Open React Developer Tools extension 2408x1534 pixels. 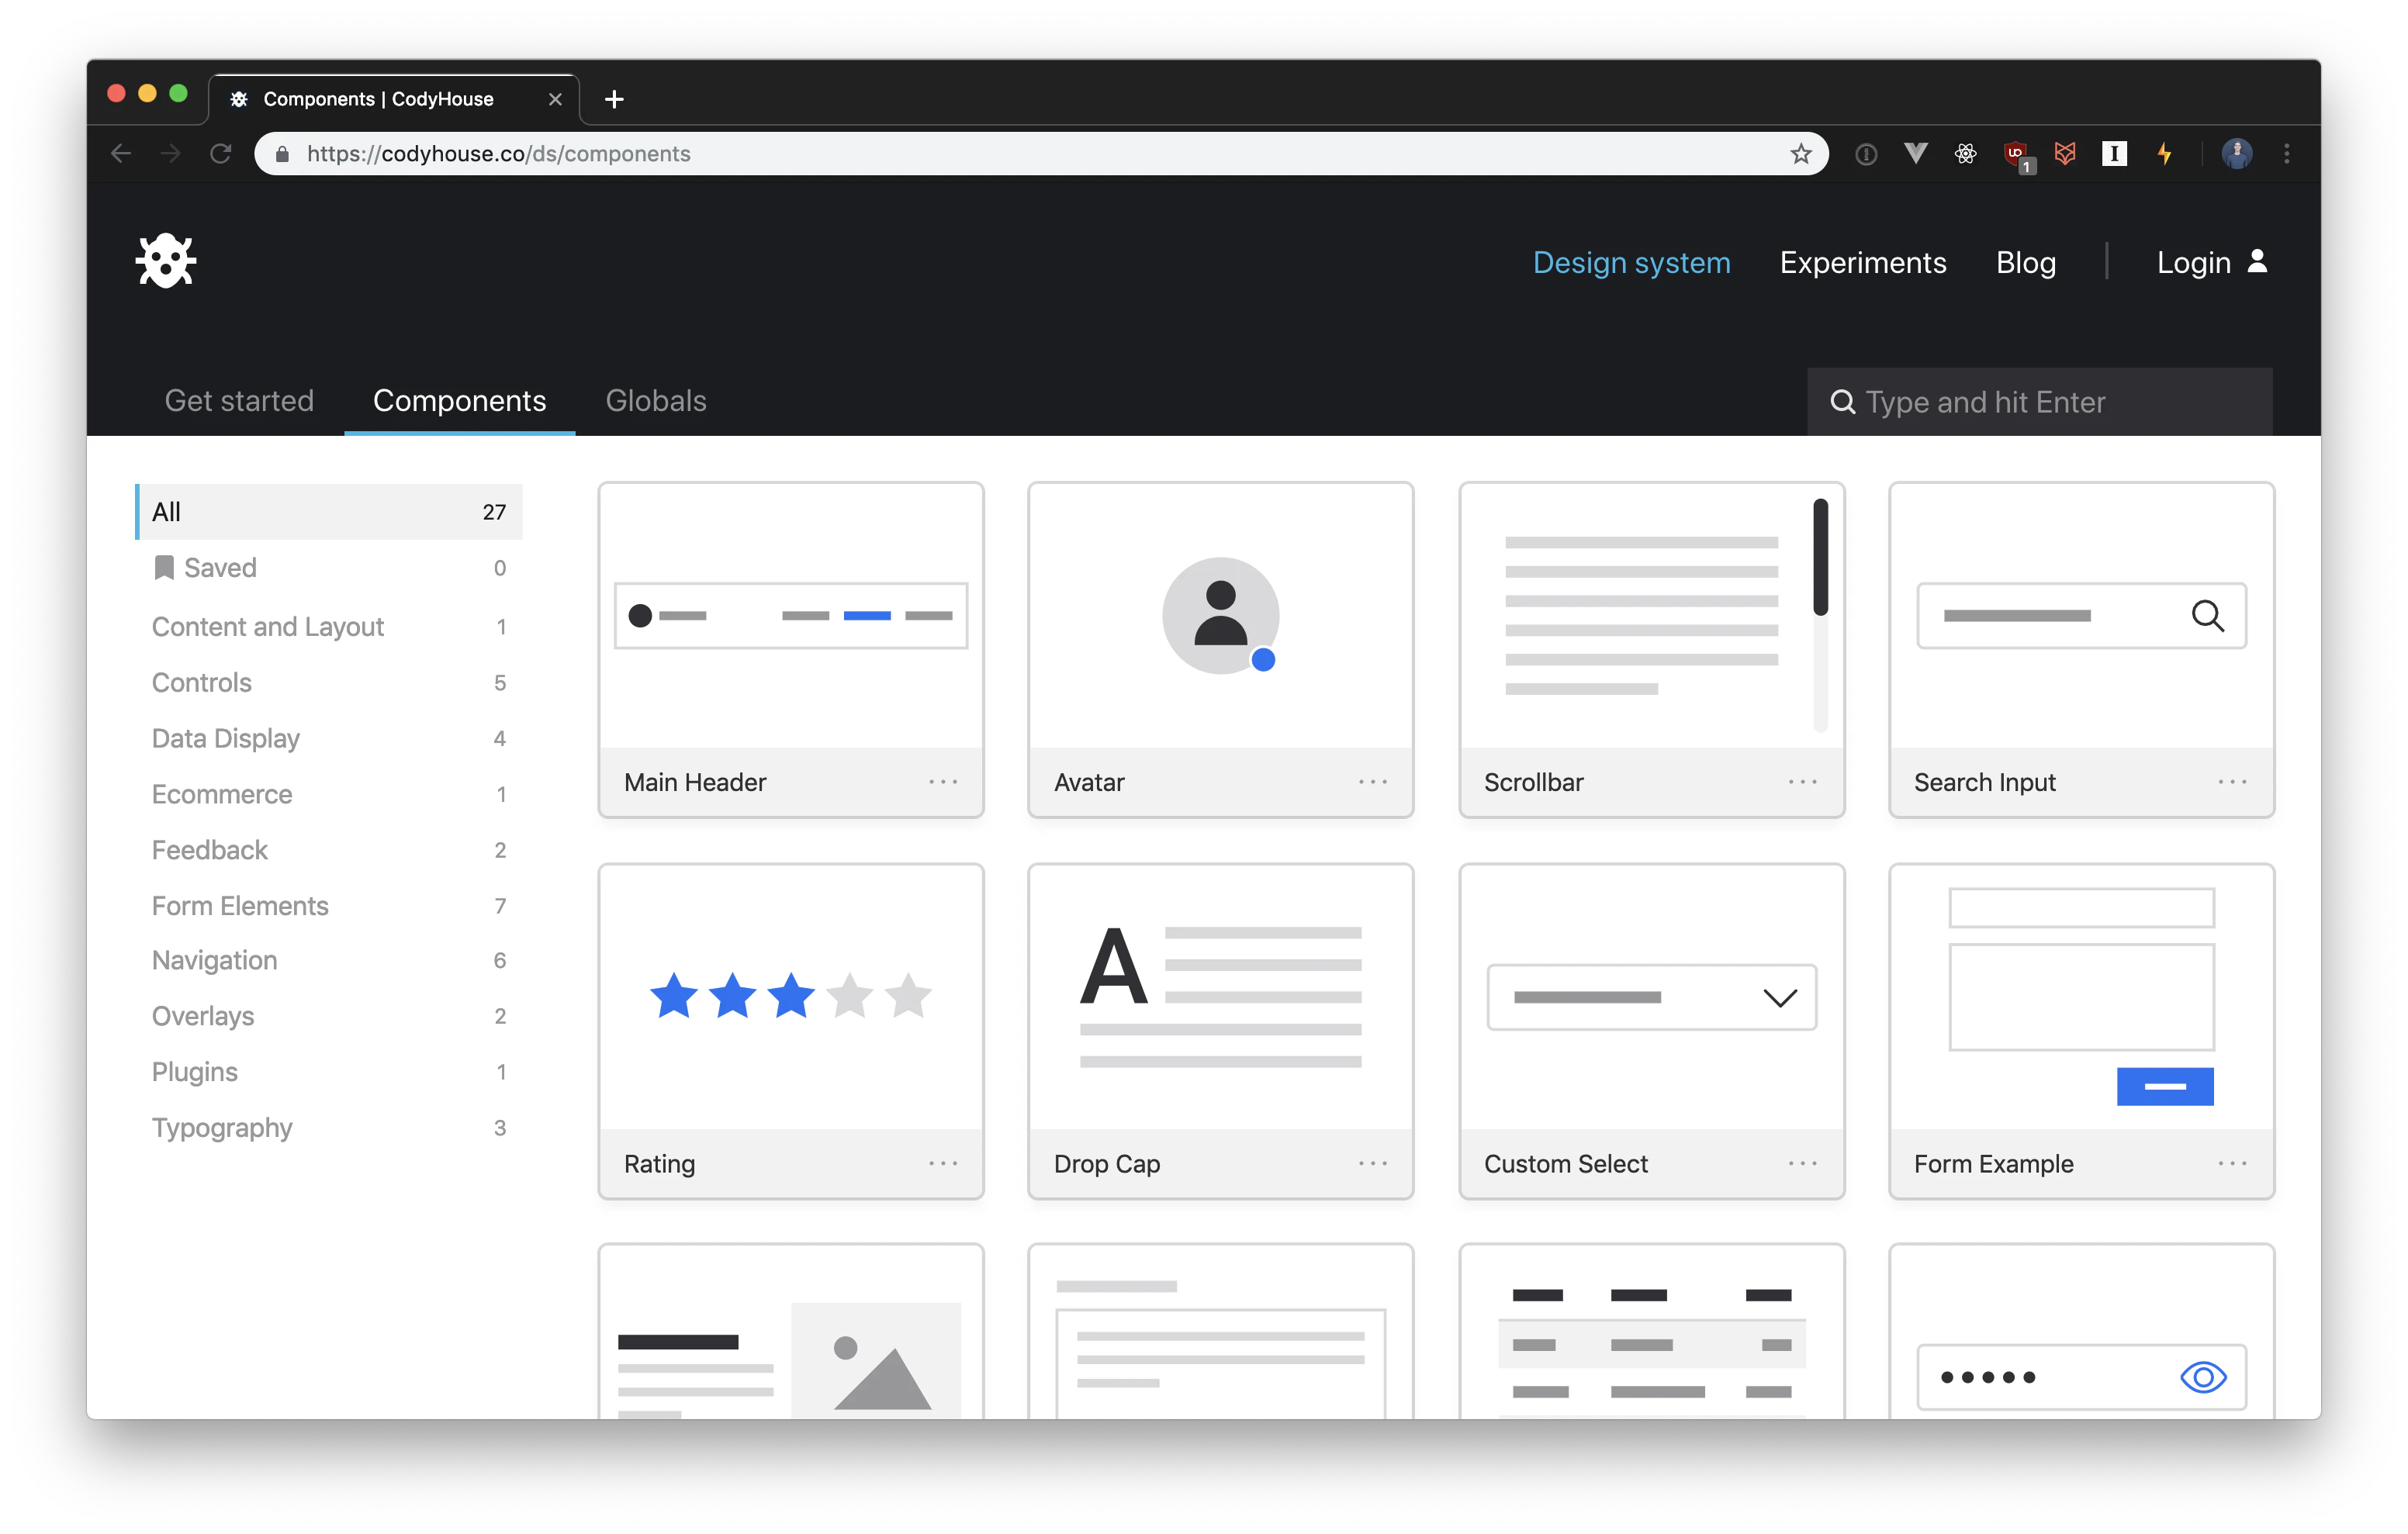[1965, 153]
